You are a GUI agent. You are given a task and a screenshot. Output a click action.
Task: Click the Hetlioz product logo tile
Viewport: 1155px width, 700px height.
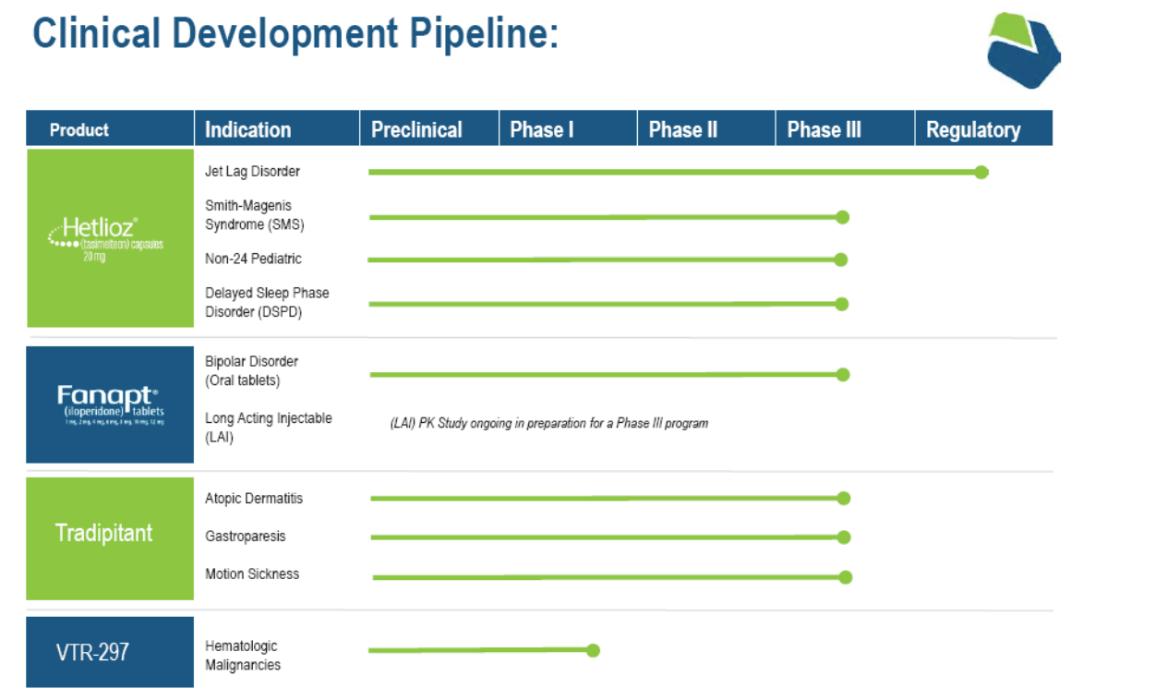[x=110, y=238]
